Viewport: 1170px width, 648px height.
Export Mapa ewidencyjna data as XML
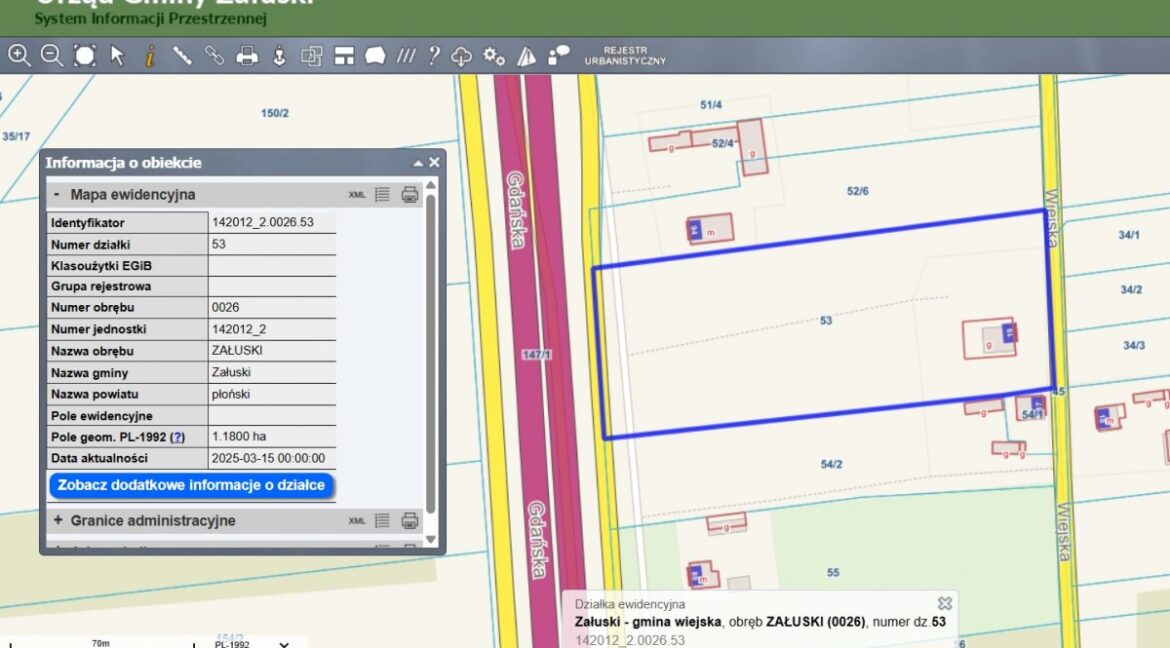pos(357,195)
